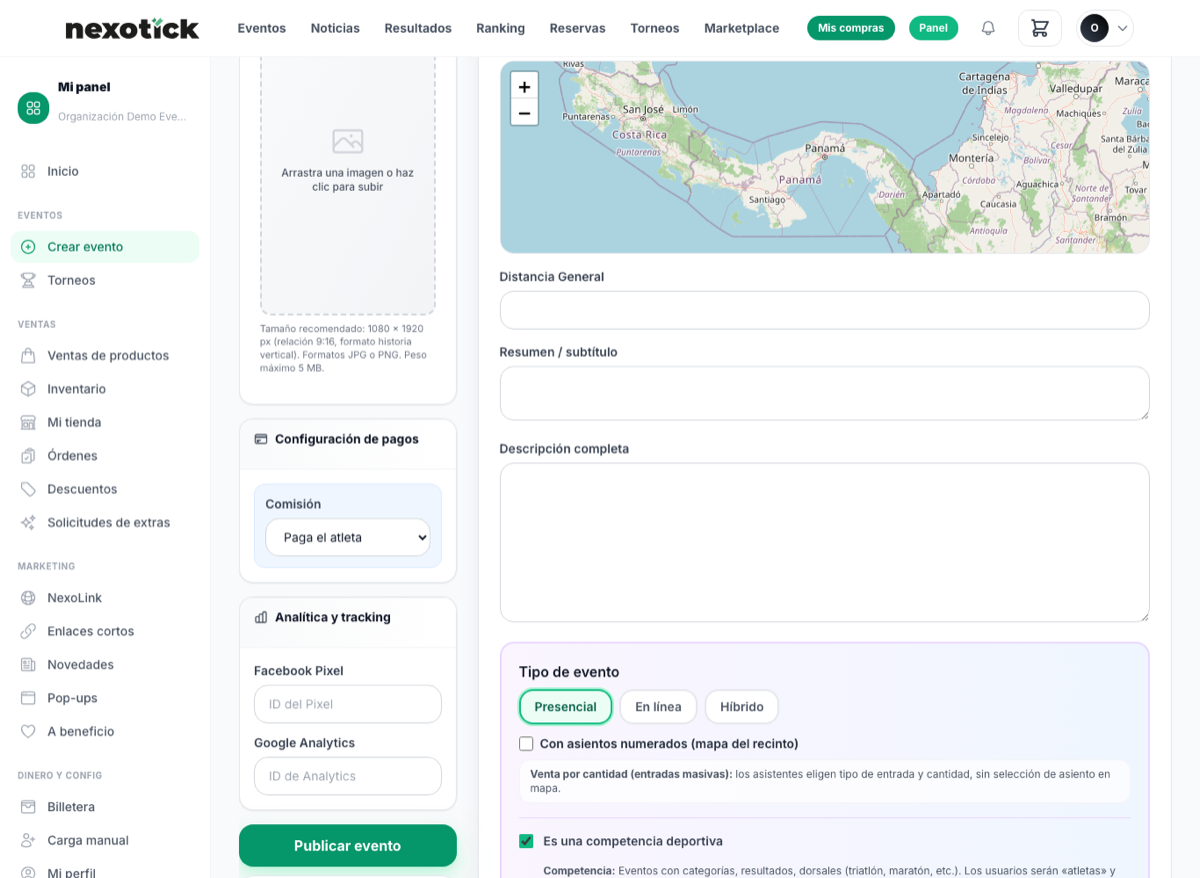
Task: Click the Carga manual user-plus icon
Action: point(28,840)
